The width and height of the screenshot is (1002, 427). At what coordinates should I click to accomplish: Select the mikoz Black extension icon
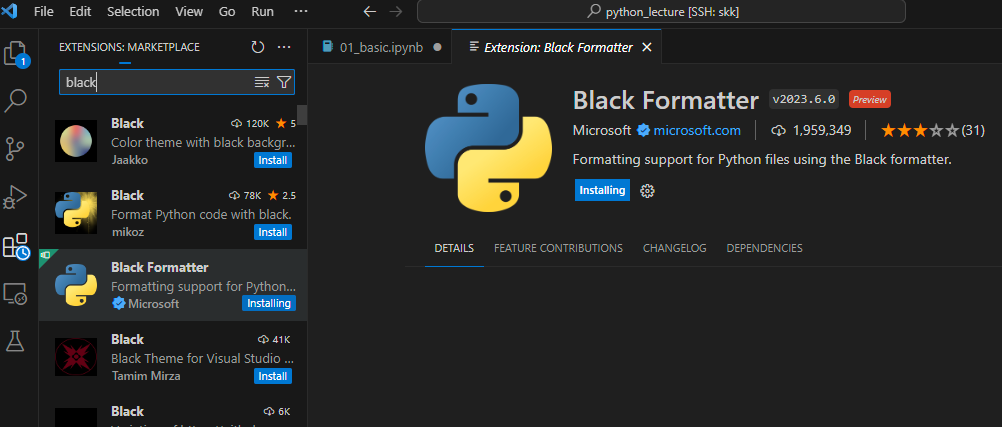coord(76,213)
